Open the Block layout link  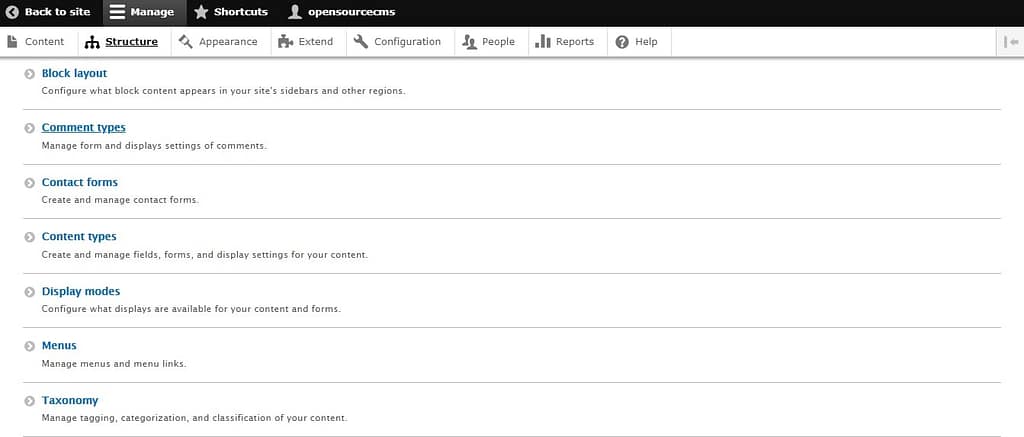click(x=74, y=73)
